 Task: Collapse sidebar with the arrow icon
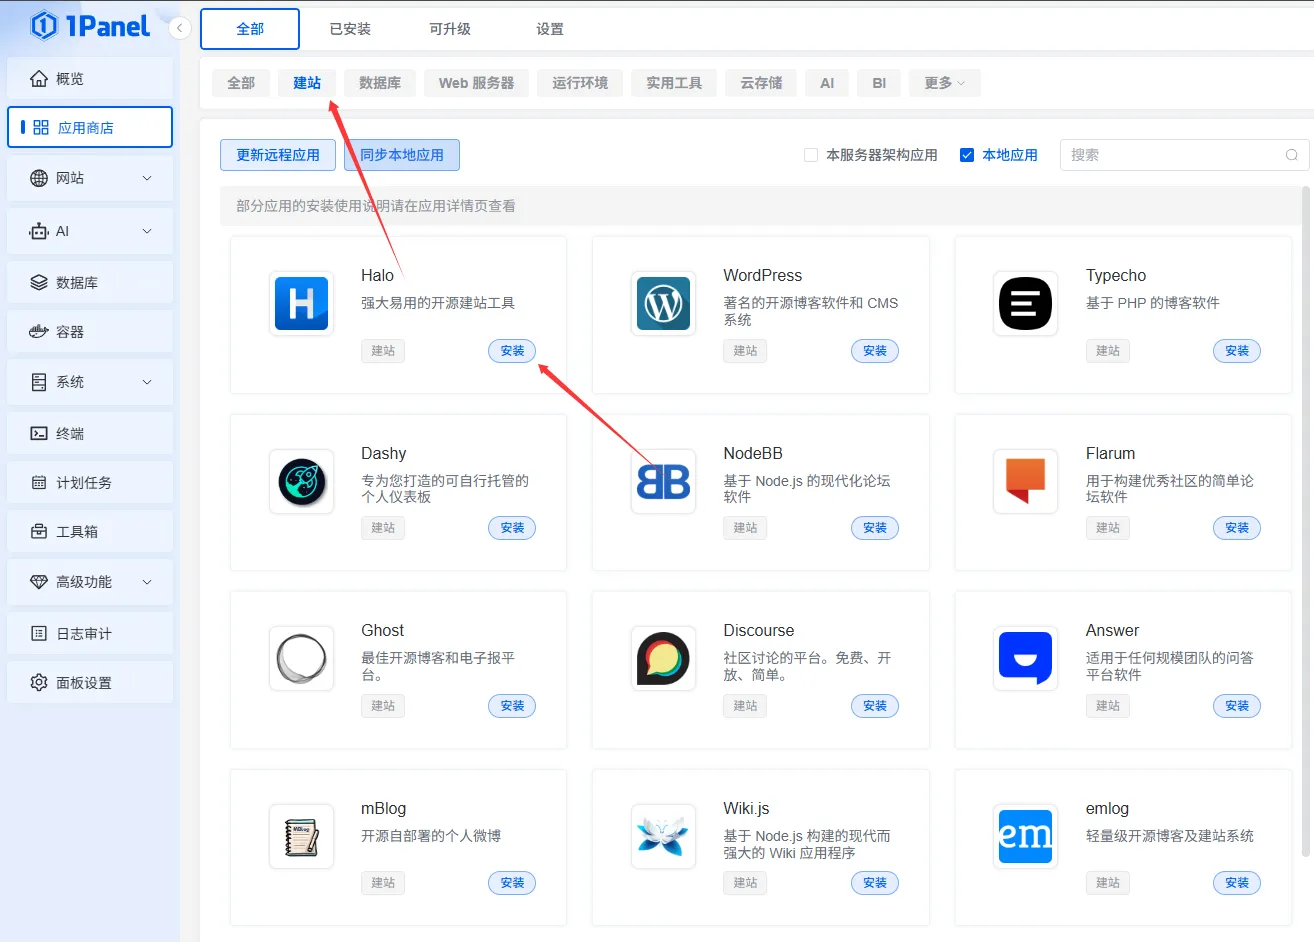179,28
